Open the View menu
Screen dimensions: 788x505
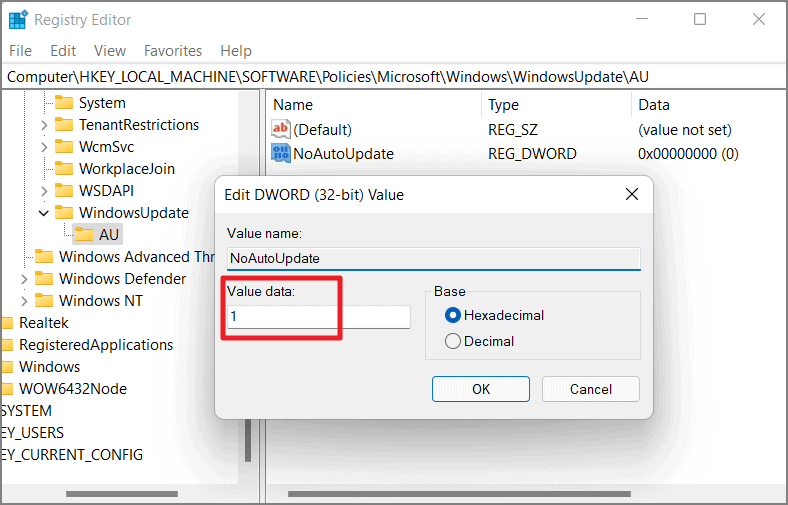[x=110, y=51]
